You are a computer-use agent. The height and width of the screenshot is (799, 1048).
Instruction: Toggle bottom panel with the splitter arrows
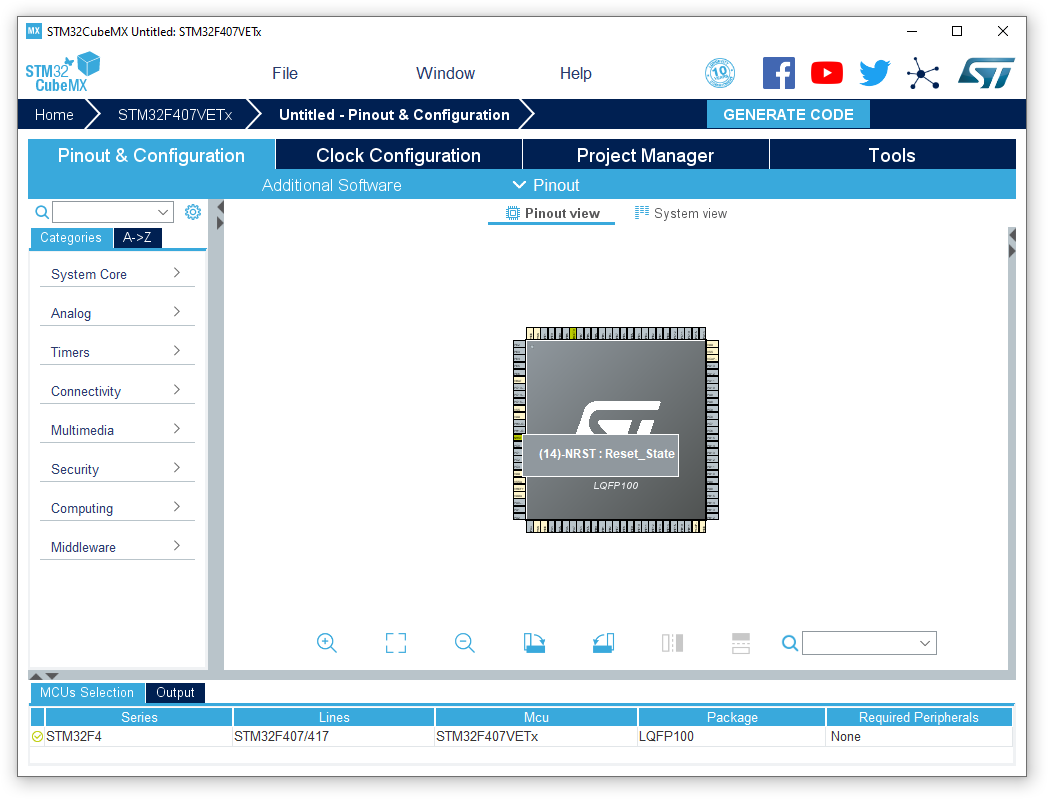click(x=44, y=676)
